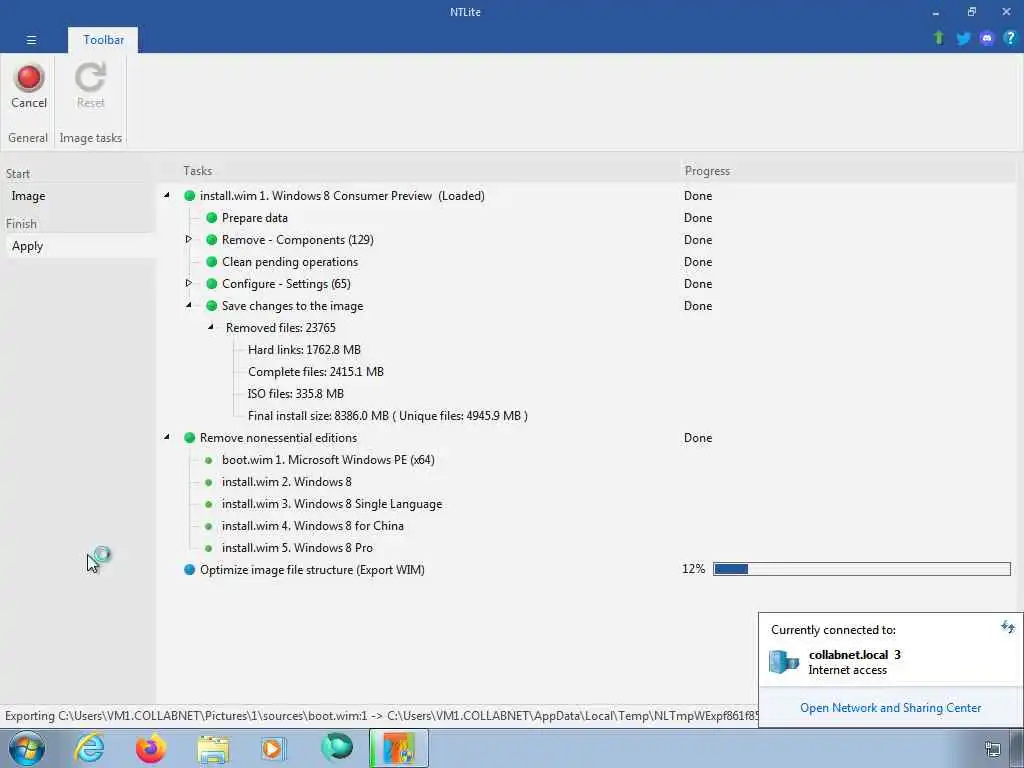Click the install.wim 5 Pro bullet dot
The image size is (1024, 768).
click(208, 549)
